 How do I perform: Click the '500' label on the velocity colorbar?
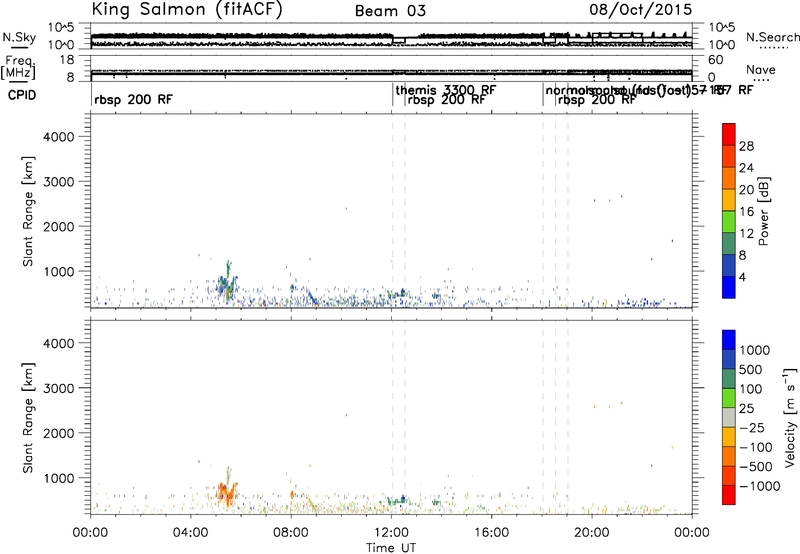point(751,369)
